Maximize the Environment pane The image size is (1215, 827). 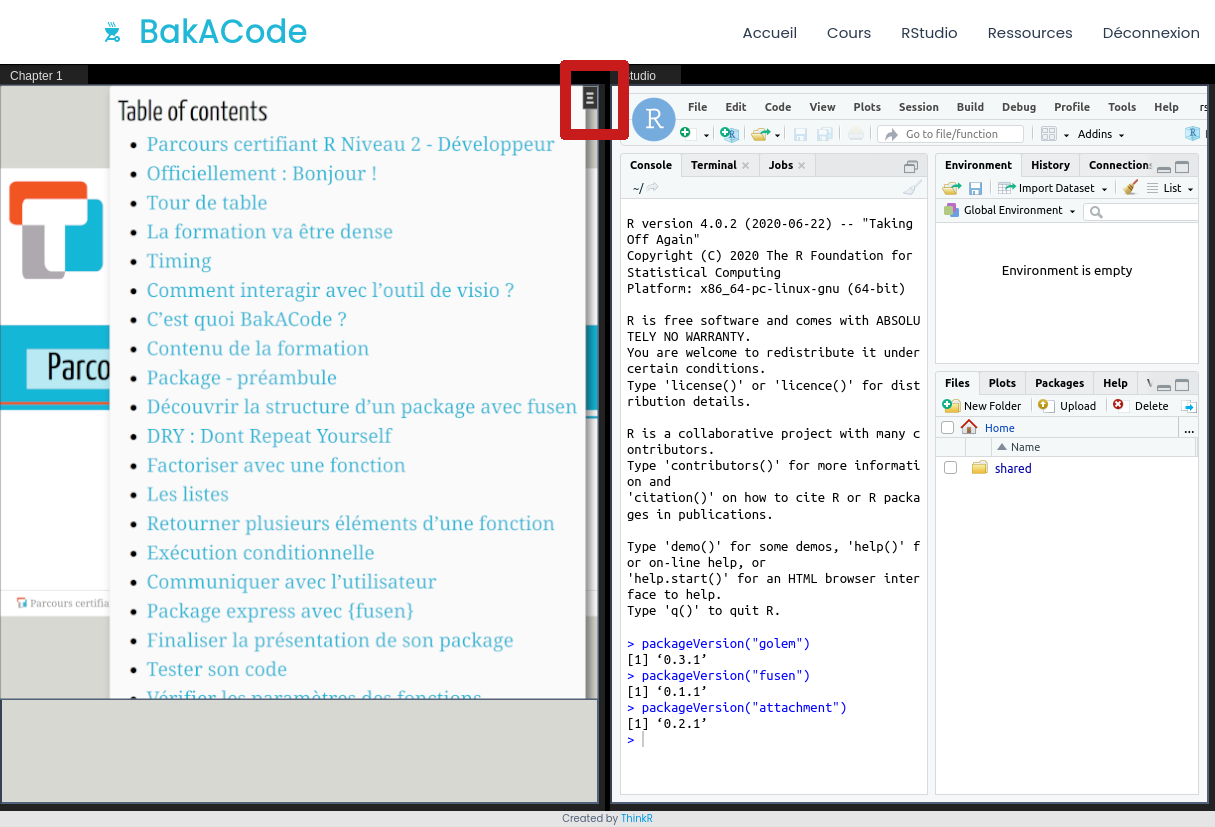(1182, 167)
